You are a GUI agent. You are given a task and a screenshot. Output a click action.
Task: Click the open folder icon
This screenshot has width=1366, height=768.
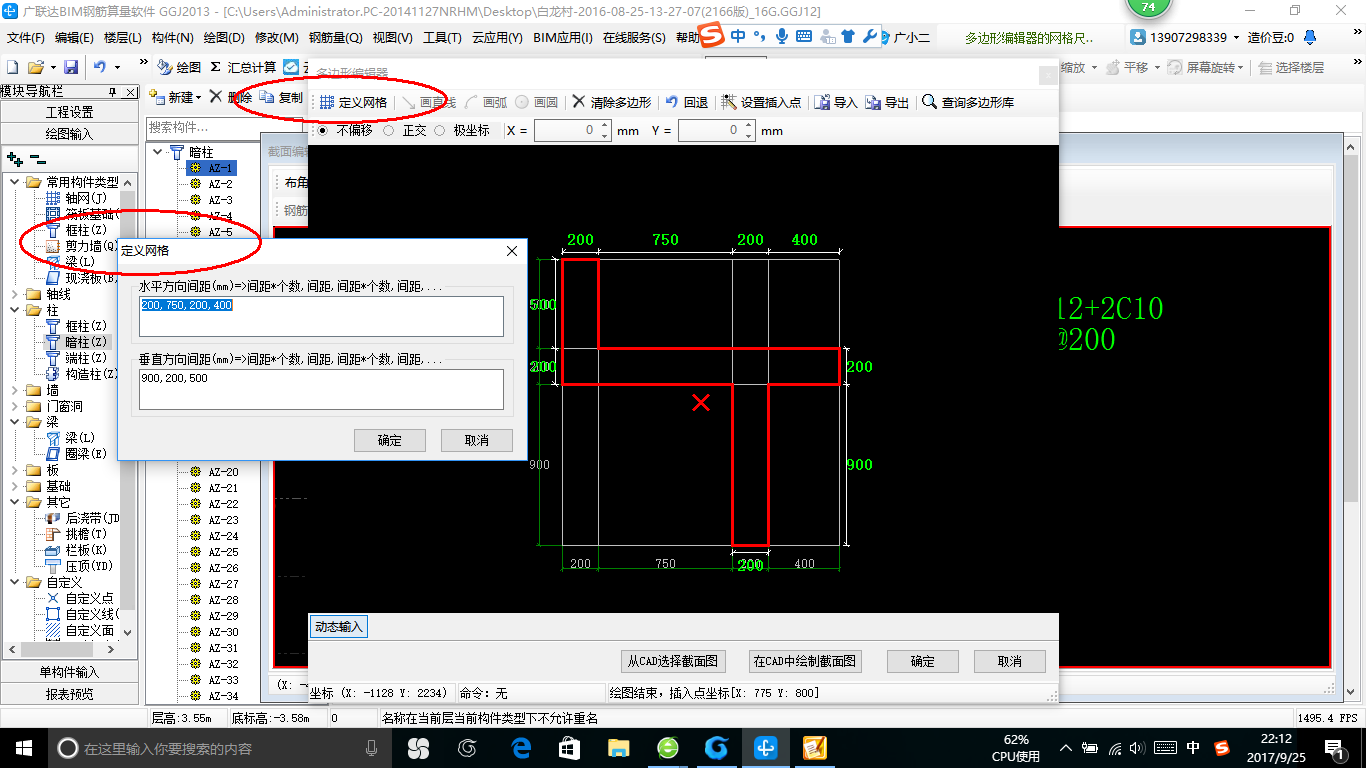coord(35,67)
